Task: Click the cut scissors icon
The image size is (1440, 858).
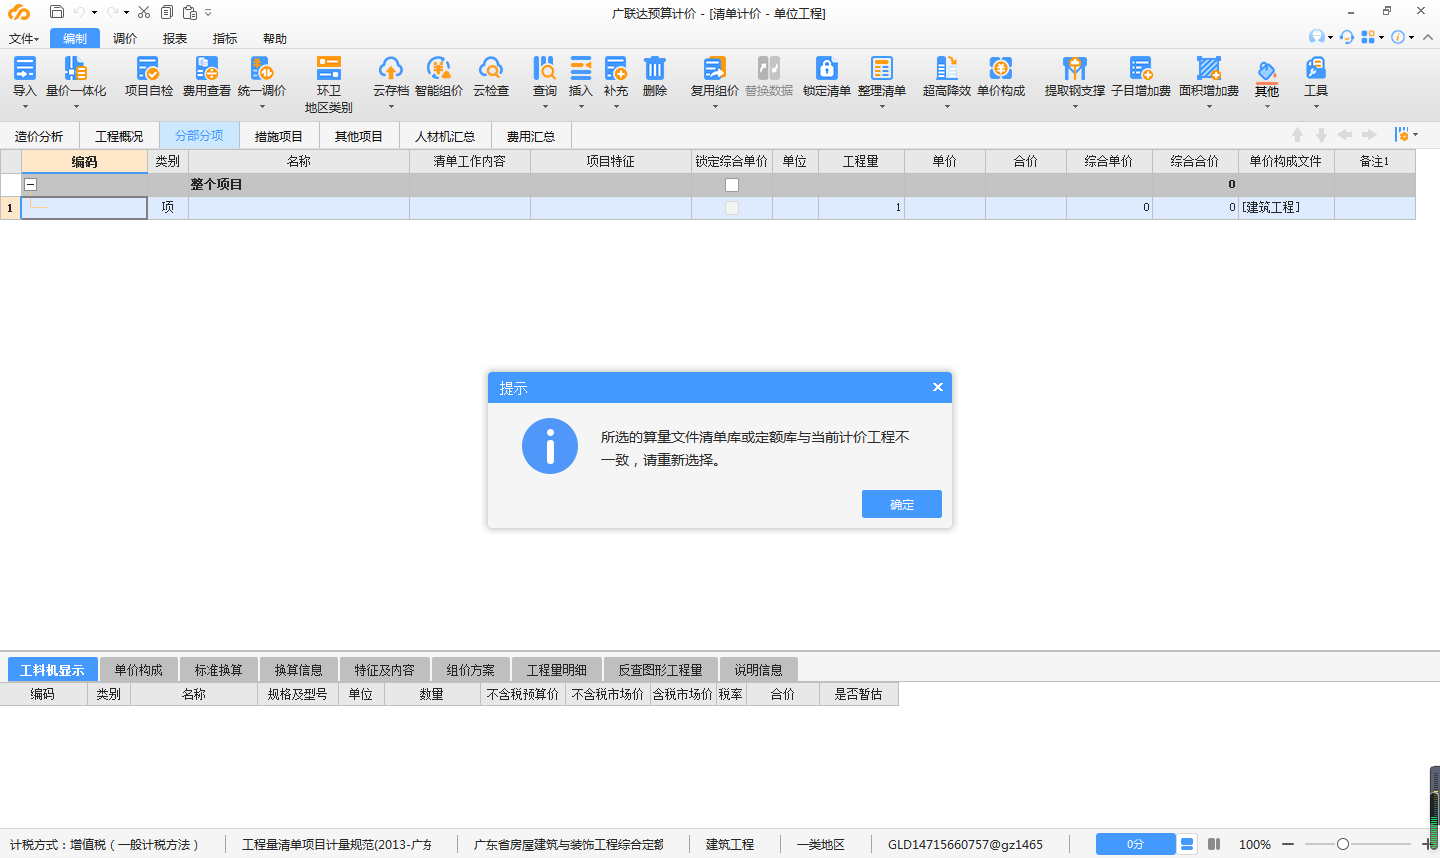Action: click(x=144, y=12)
